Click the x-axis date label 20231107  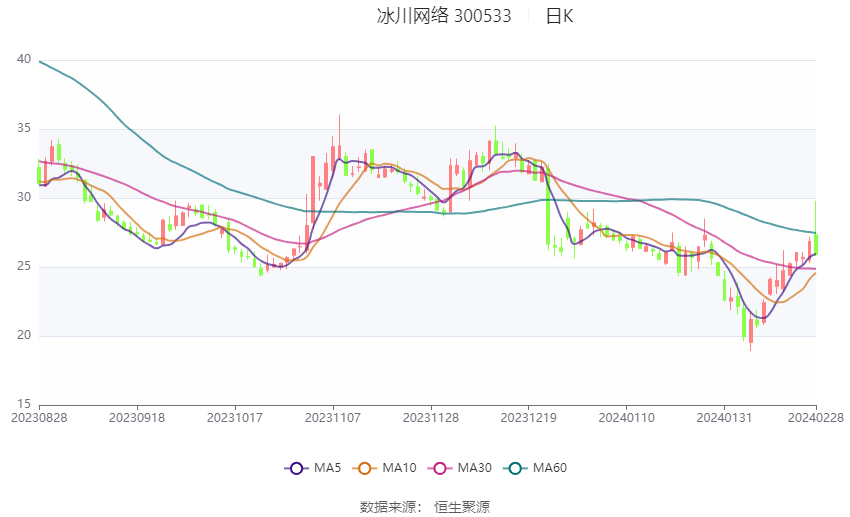coord(333,418)
